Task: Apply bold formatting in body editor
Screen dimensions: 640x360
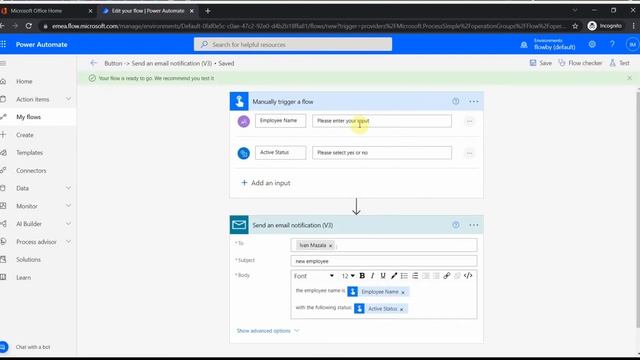Action: pos(362,276)
